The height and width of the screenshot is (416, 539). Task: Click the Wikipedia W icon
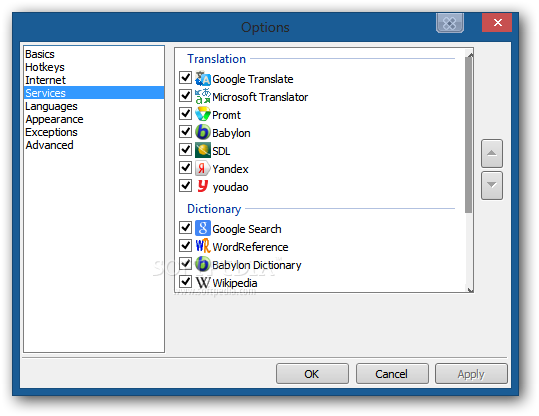(203, 282)
